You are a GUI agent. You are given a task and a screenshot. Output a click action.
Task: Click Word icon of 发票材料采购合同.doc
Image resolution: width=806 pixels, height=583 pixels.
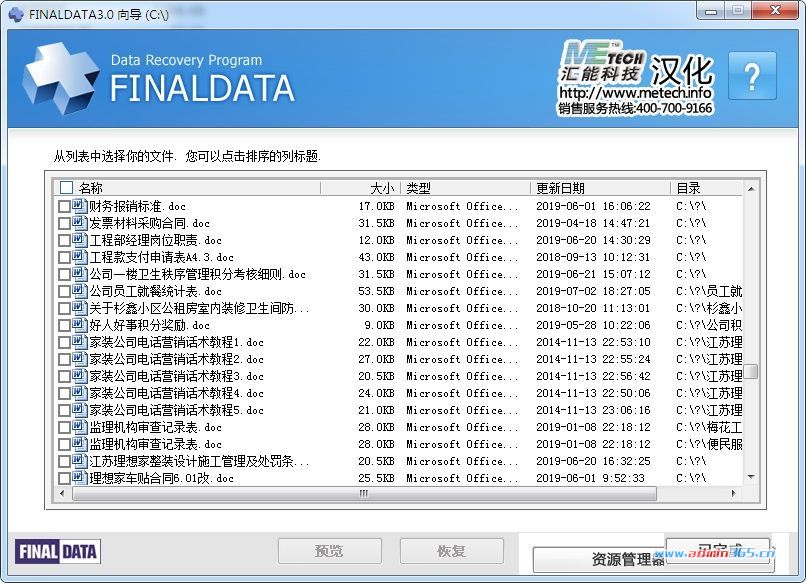click(x=79, y=223)
